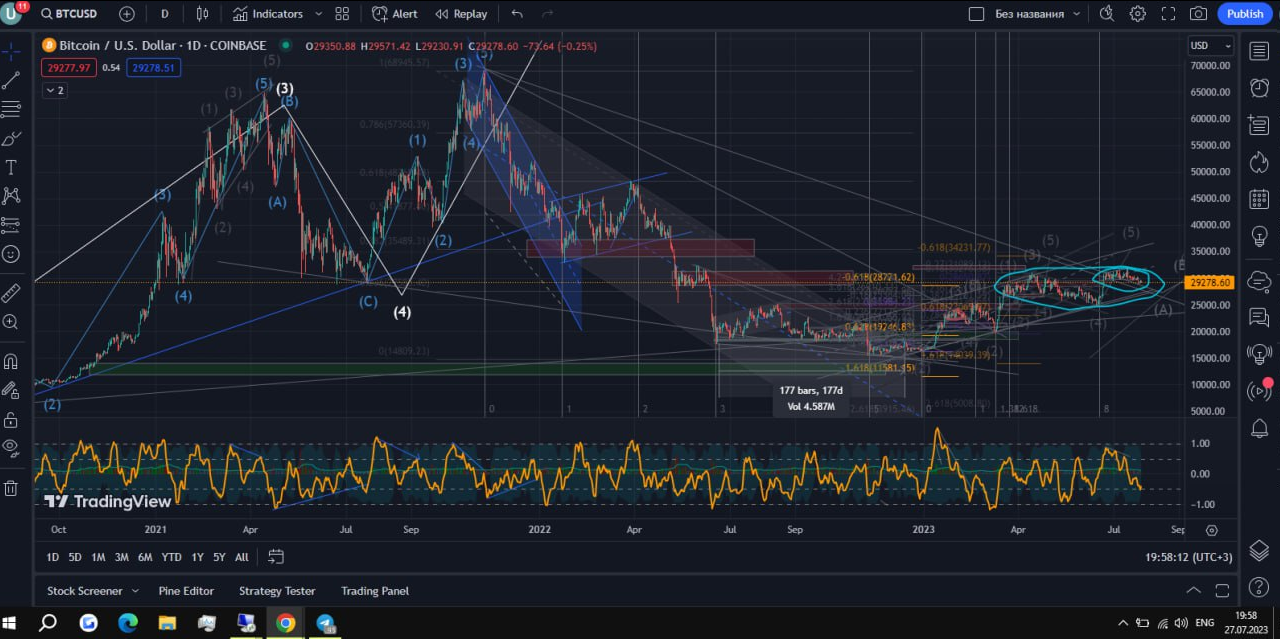
Task: Open the news panel
Action: (x=1260, y=124)
